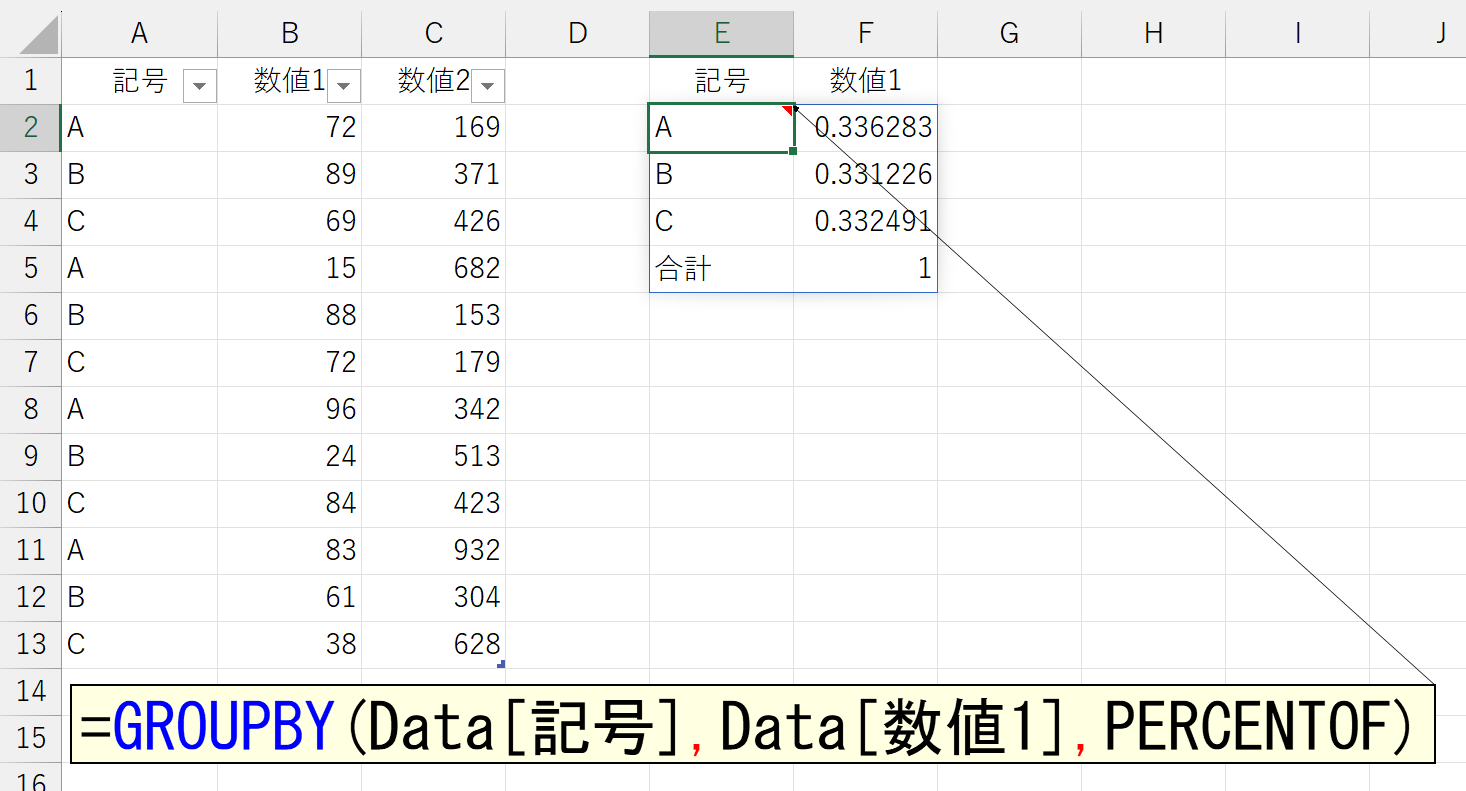This screenshot has width=1466, height=791.
Task: Click cell B12 with value 61
Action: click(x=290, y=598)
